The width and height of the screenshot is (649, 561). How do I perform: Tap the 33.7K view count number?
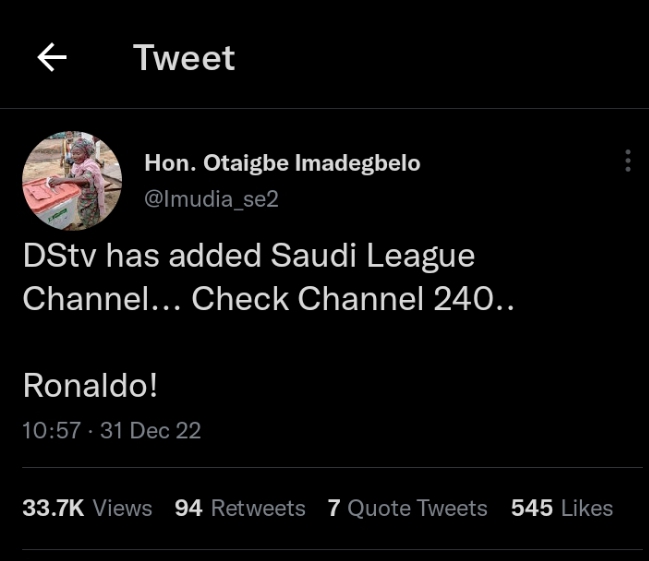point(53,508)
